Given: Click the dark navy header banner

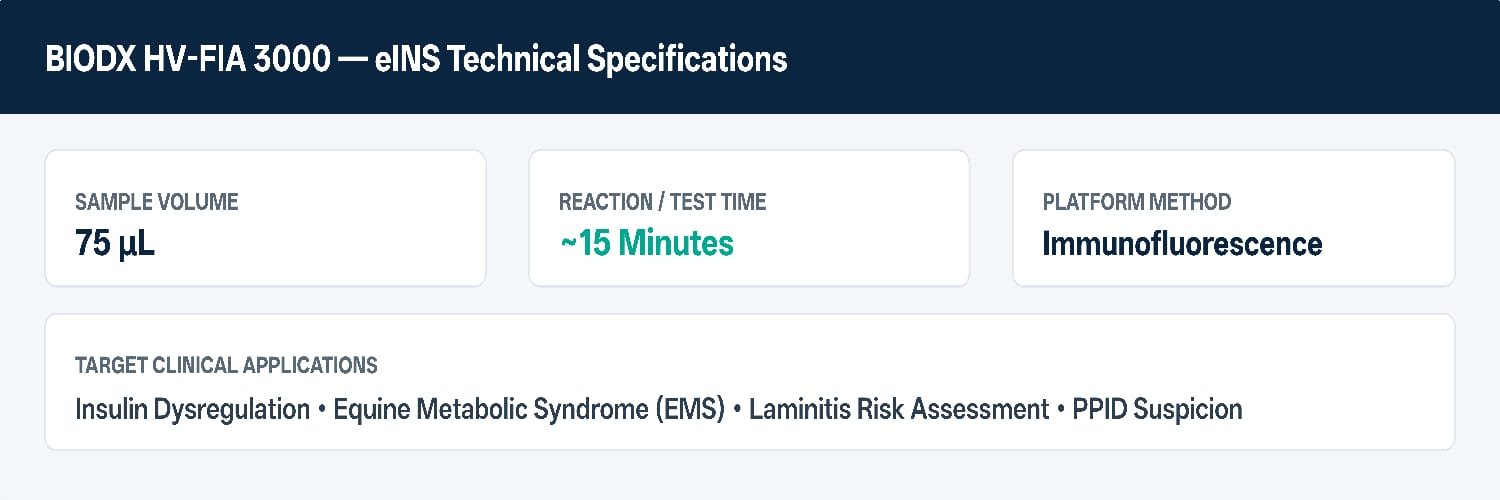Looking at the screenshot, I should (x=750, y=57).
